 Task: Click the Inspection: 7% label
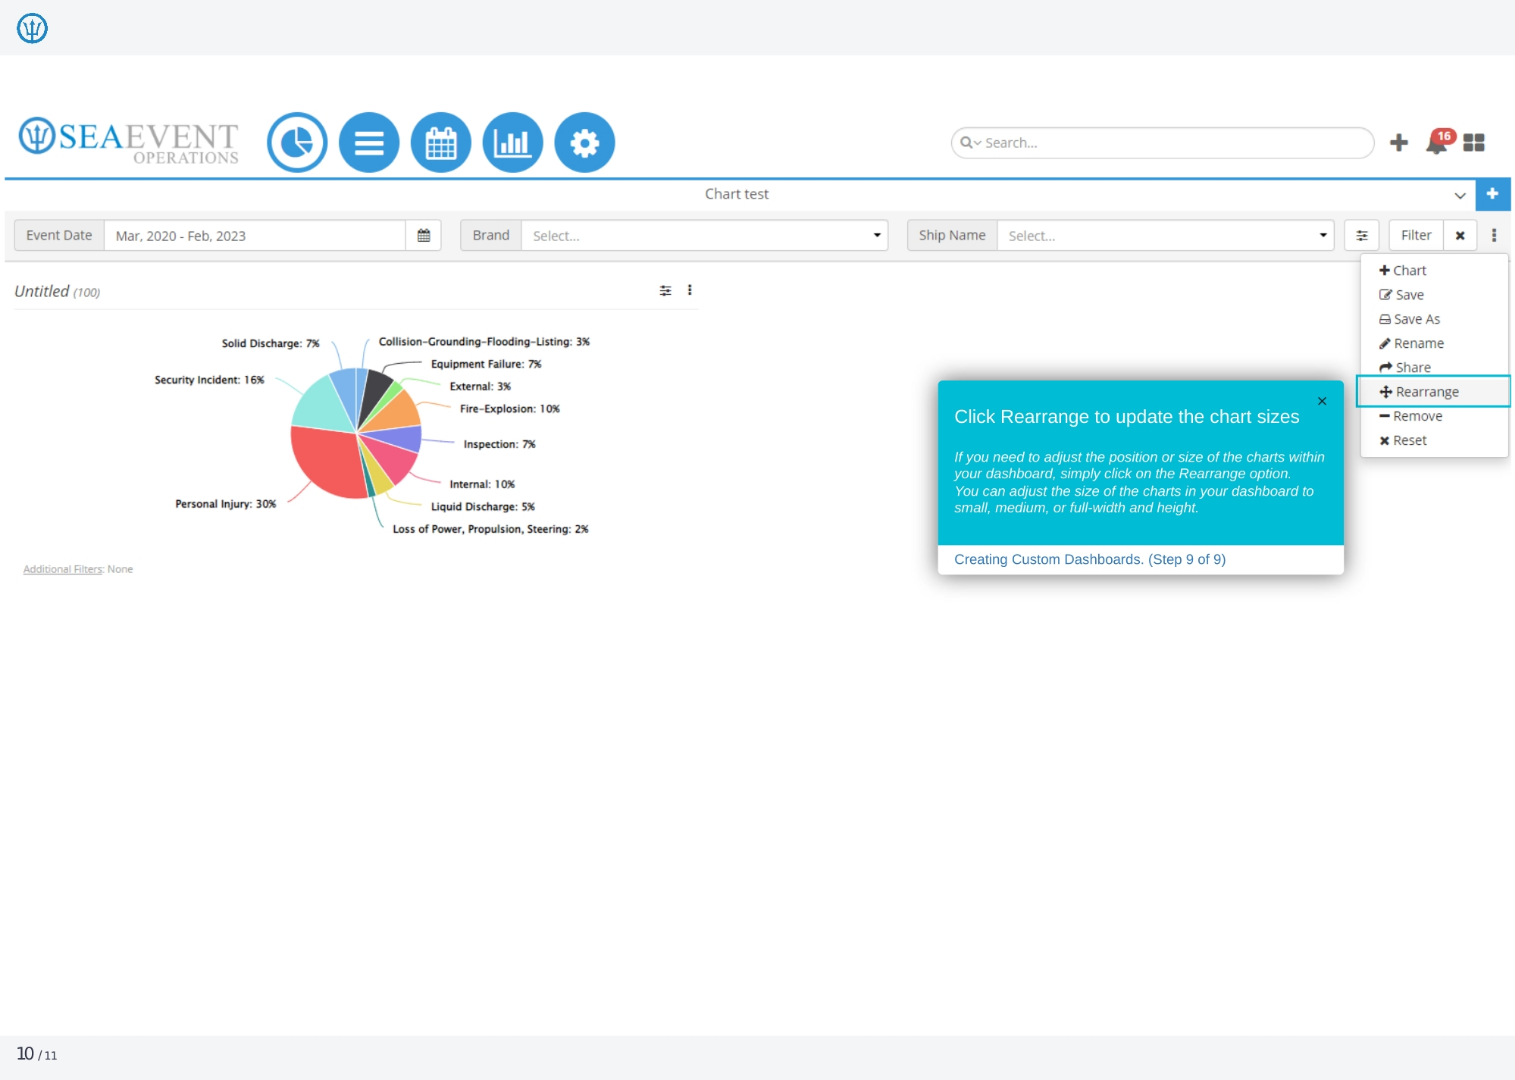tap(499, 444)
